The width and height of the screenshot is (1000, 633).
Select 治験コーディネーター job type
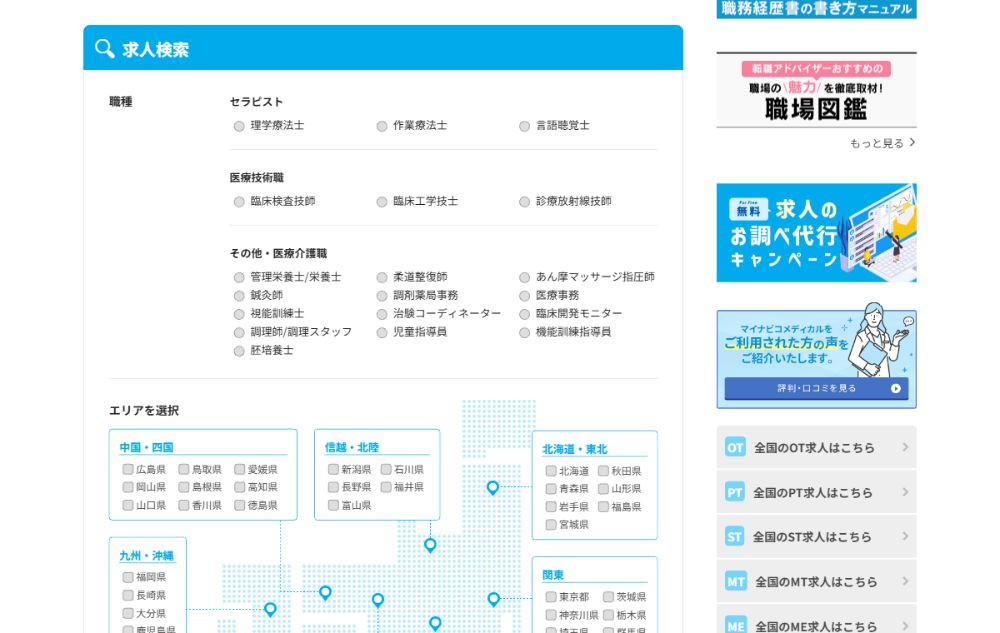[382, 314]
